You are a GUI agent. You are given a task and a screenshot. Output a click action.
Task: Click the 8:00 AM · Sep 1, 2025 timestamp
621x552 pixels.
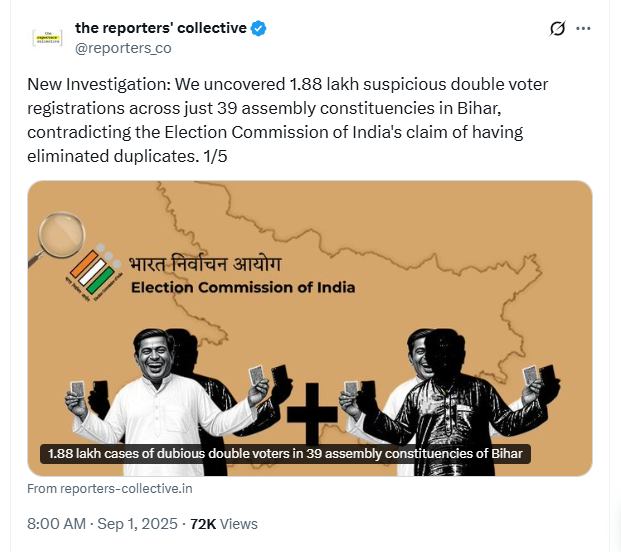[x=102, y=524]
